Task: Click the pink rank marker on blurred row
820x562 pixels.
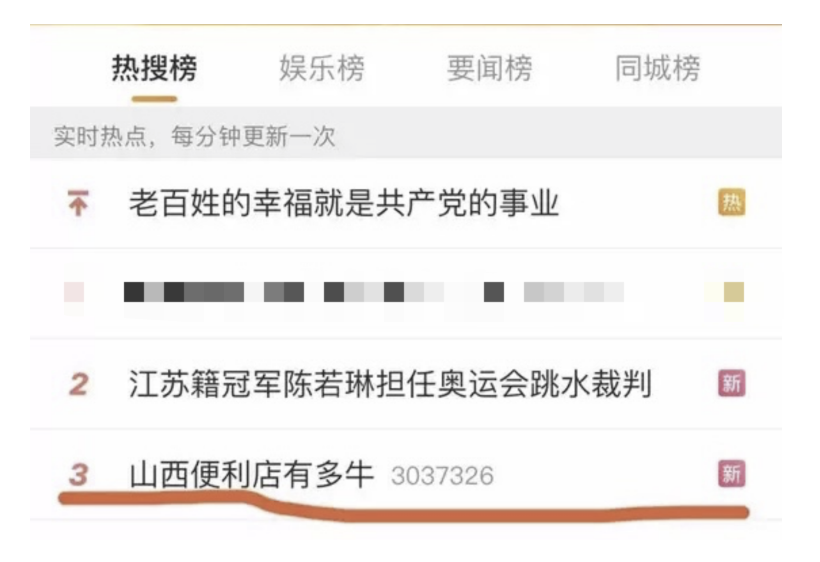Action: coord(74,292)
